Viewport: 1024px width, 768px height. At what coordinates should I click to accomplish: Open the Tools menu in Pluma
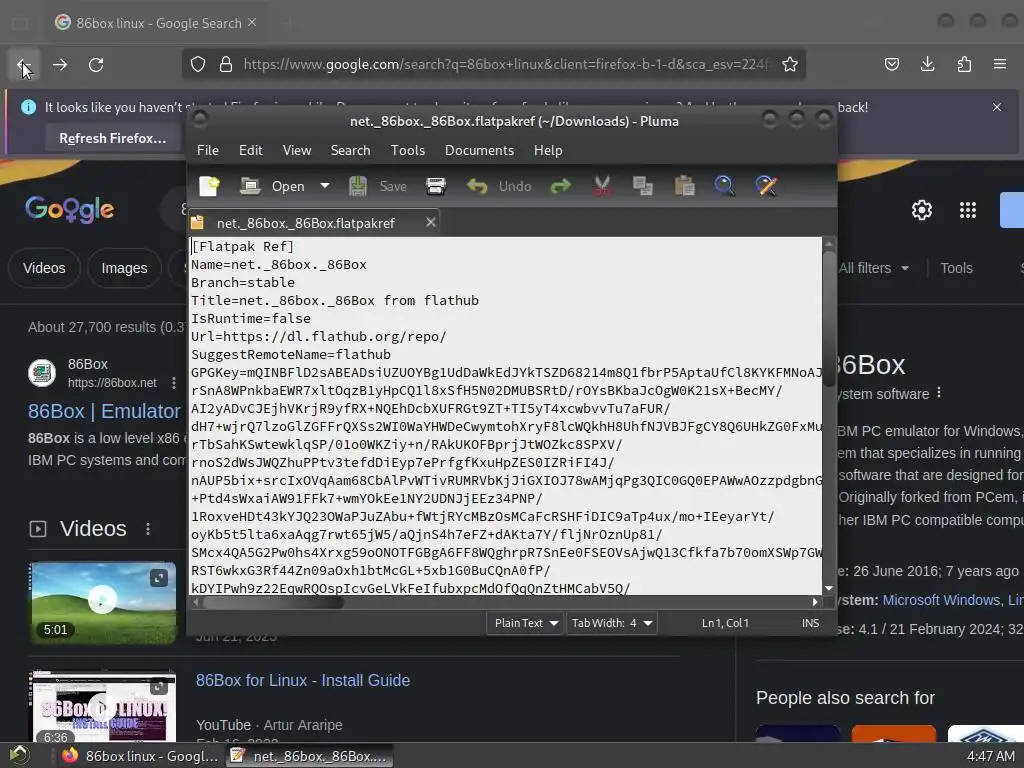[x=408, y=150]
